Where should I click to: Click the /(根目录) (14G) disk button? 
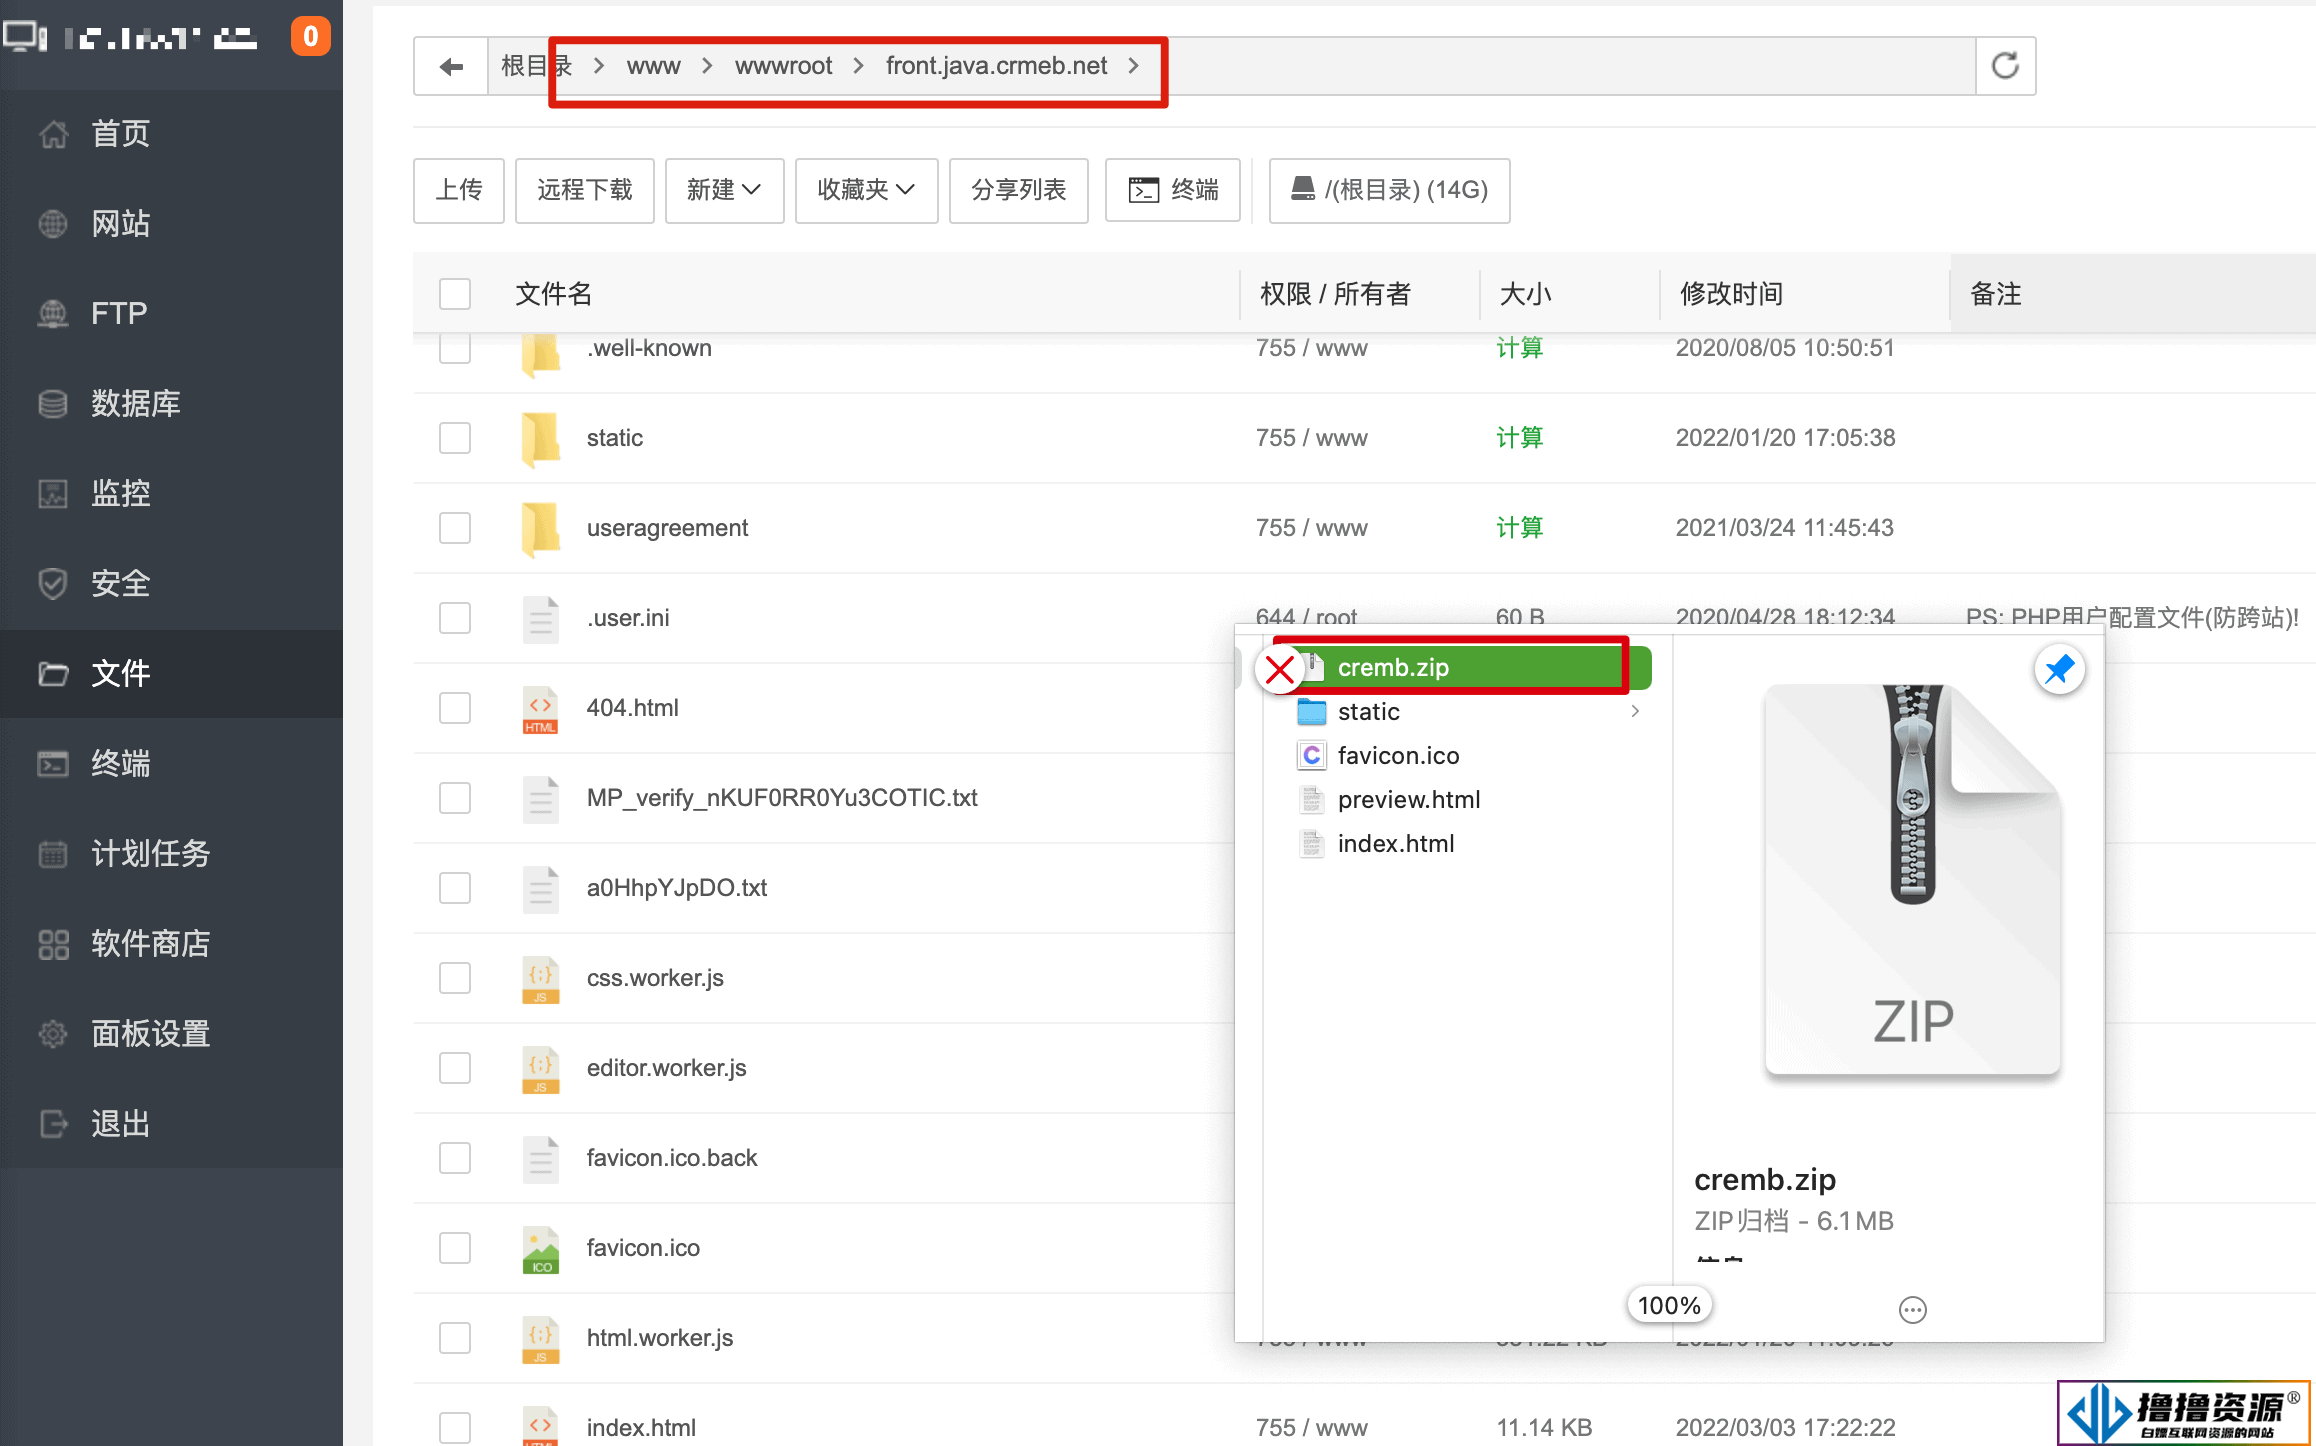(1389, 190)
